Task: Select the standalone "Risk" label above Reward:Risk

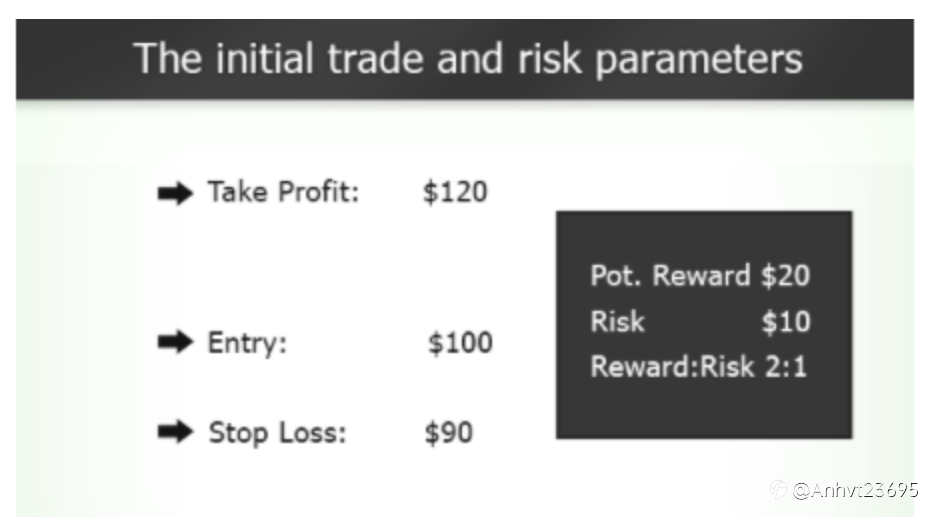Action: pos(617,322)
